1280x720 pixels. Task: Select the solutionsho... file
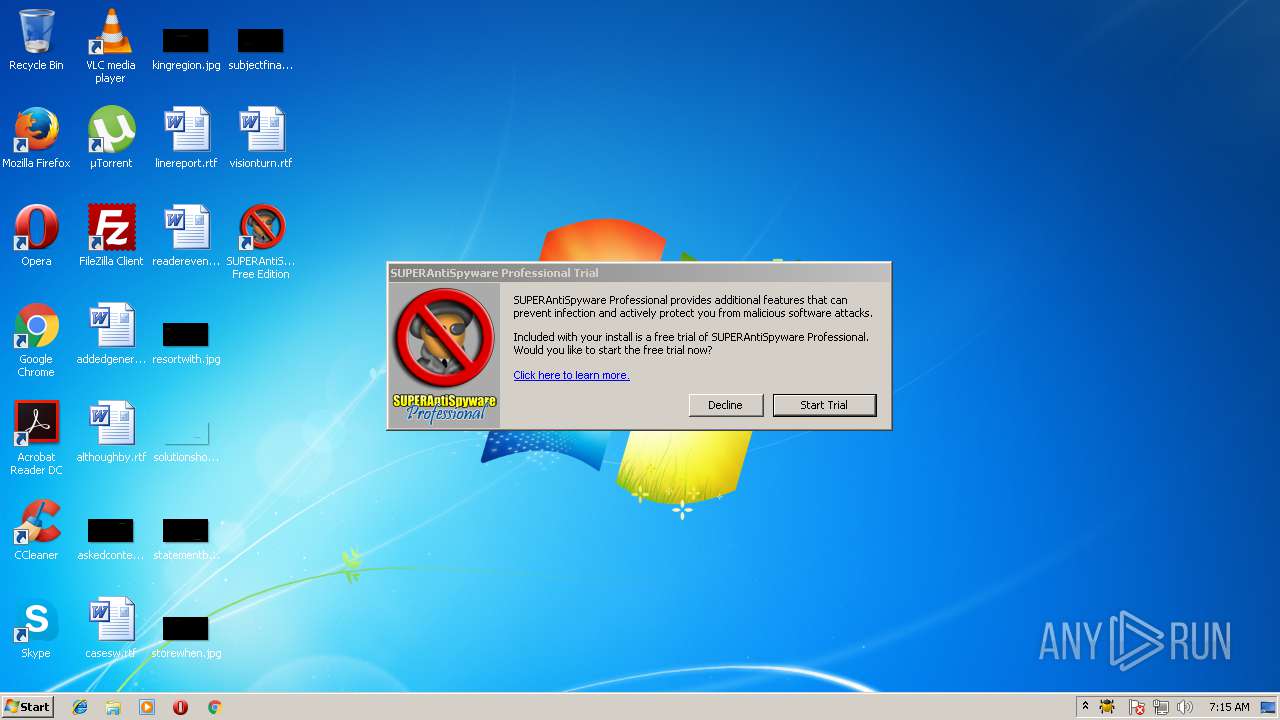pyautogui.click(x=186, y=440)
